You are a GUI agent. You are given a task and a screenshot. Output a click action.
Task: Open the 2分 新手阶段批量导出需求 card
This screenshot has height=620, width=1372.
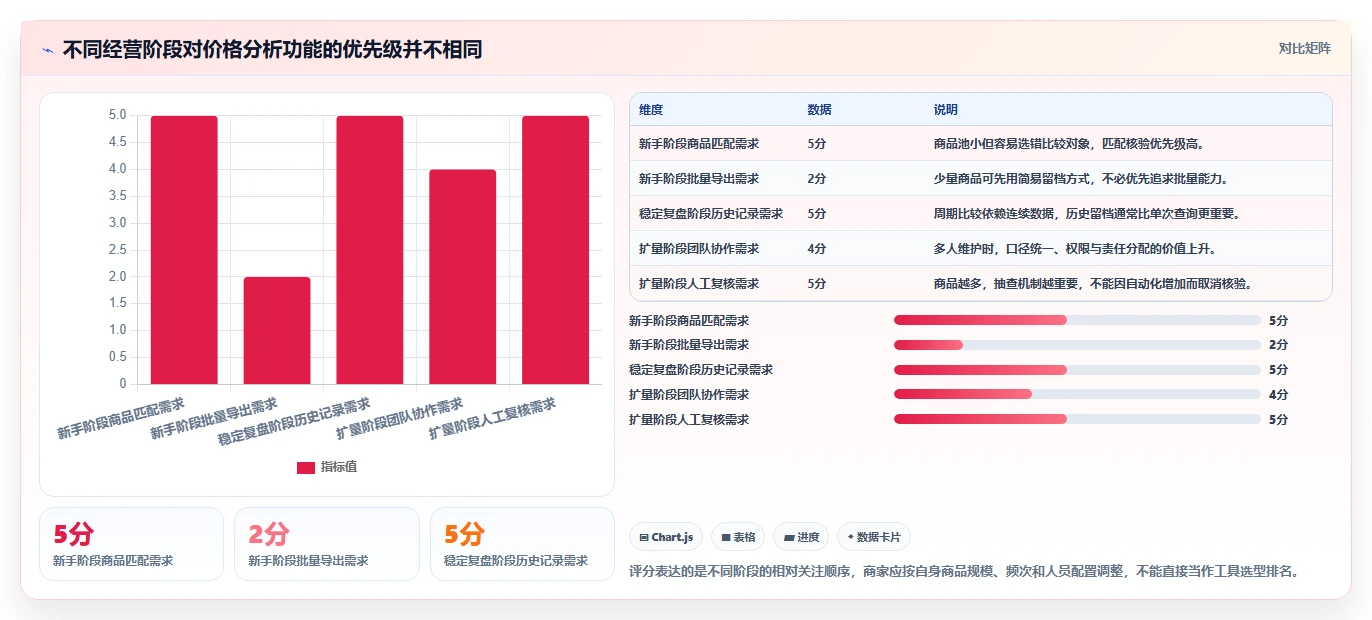pos(327,544)
